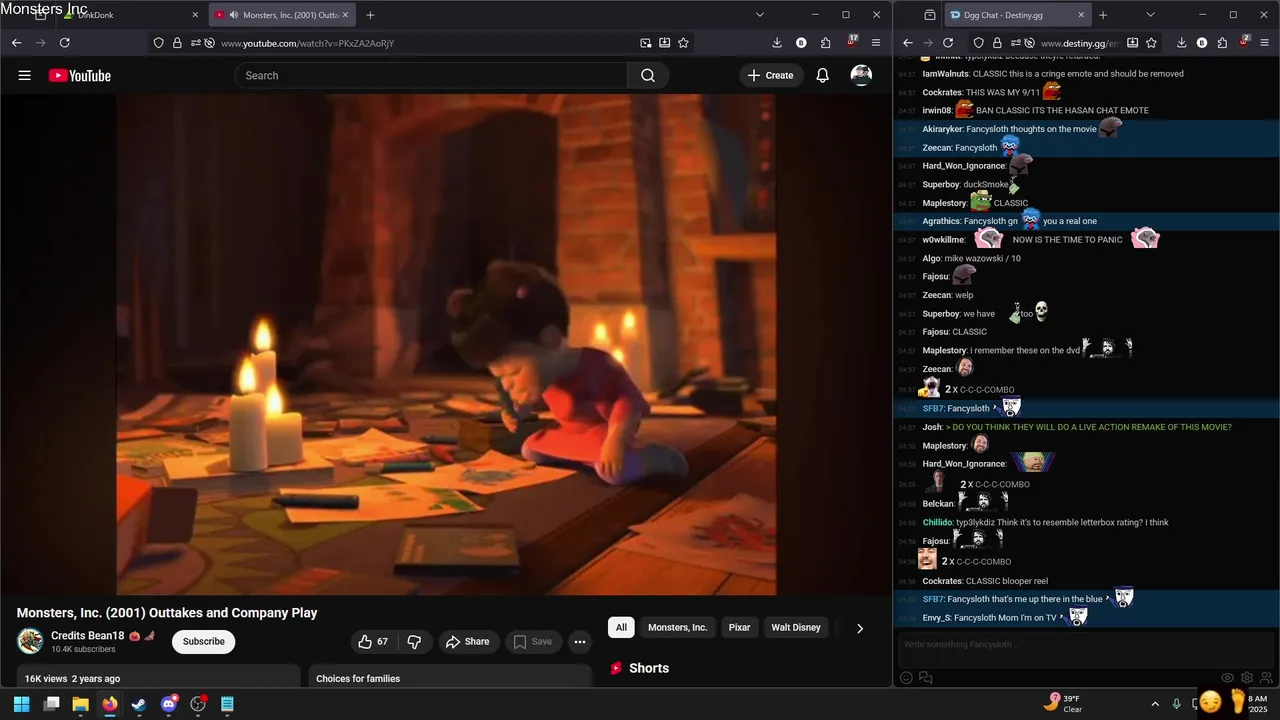Select the Pixar filter chip
This screenshot has width=1280, height=720.
[x=739, y=627]
